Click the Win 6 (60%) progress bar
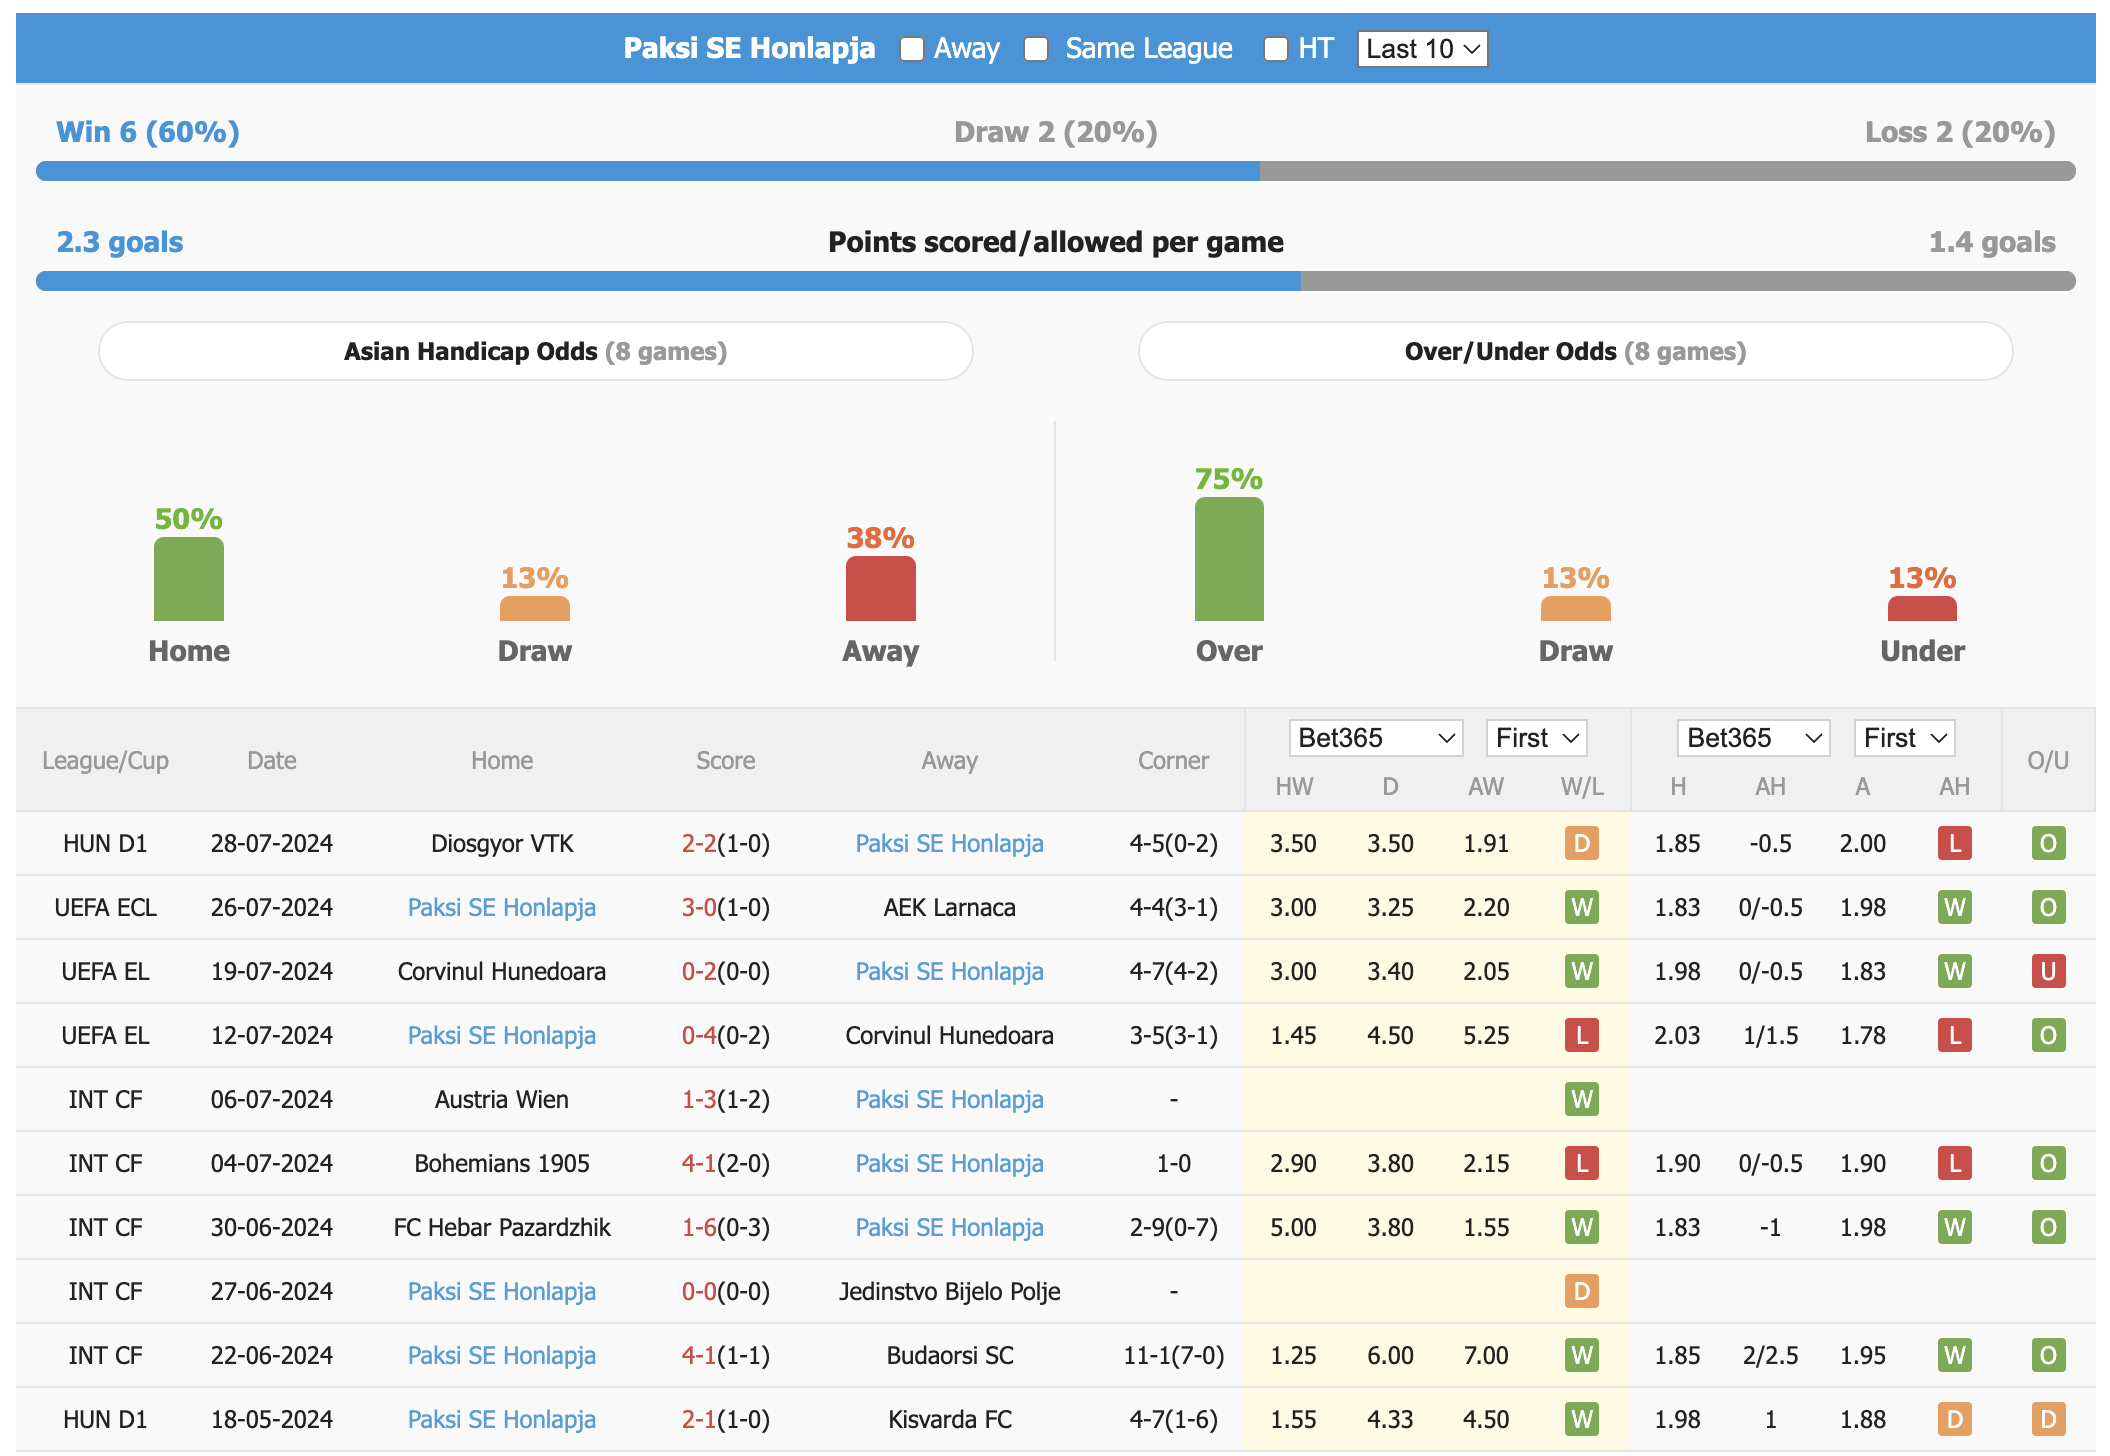Screen dimensions: 2110x1456 tap(1055, 171)
